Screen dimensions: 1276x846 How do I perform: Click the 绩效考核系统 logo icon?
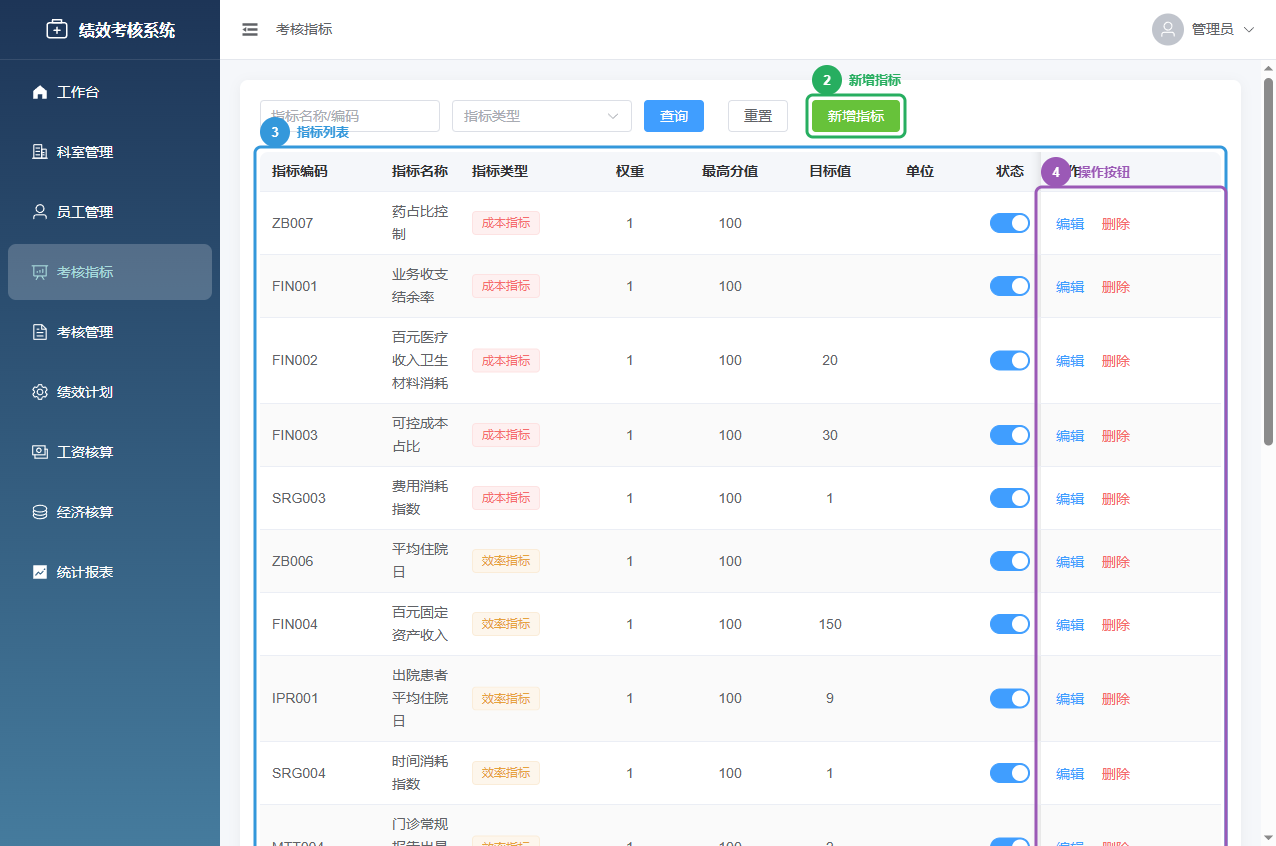pos(57,29)
